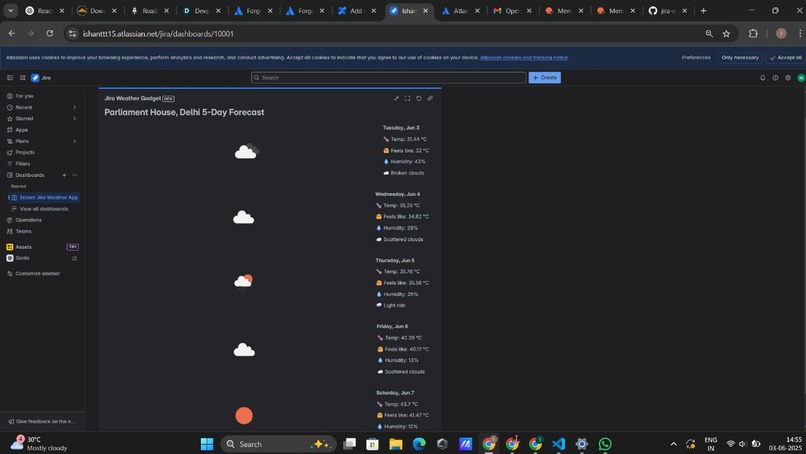Maximize the Jira Weather Gadget to fullscreen

pos(408,98)
